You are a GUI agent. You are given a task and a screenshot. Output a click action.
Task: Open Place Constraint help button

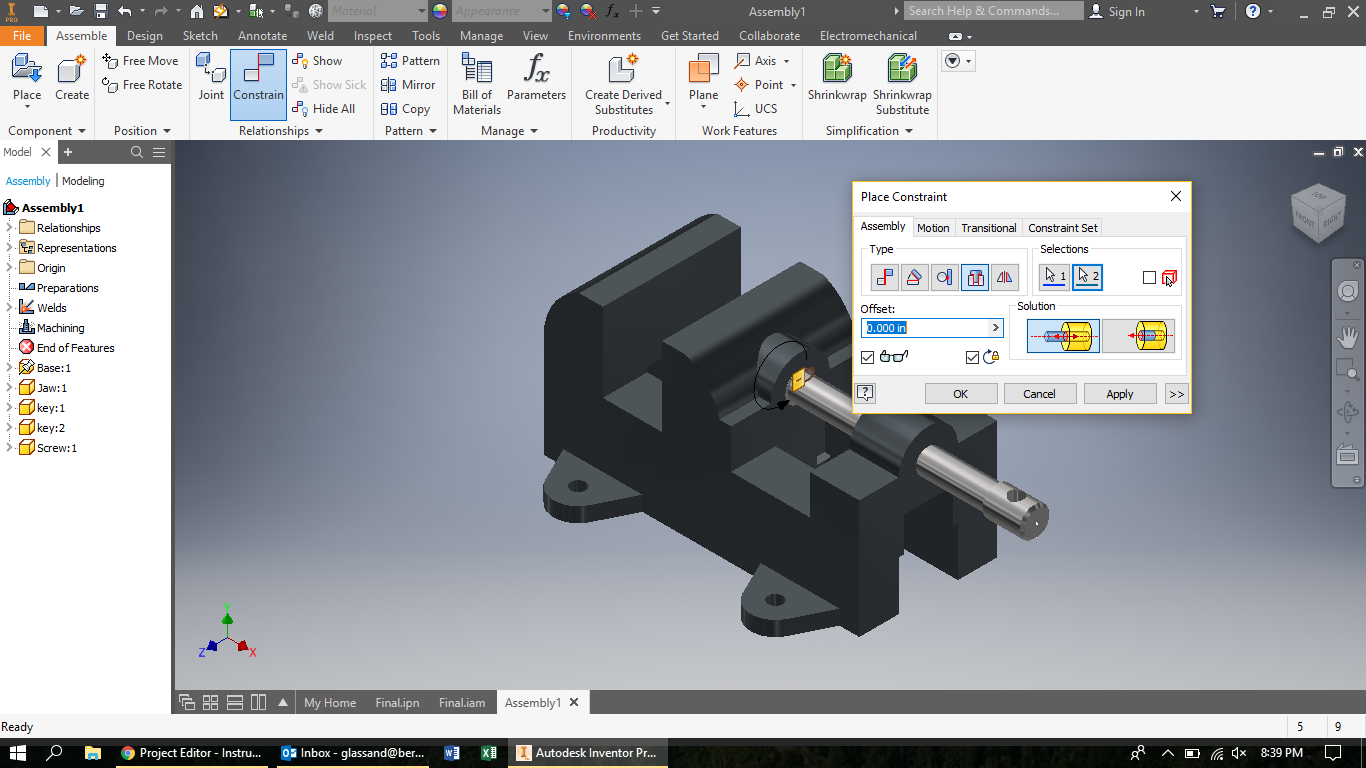tap(866, 393)
